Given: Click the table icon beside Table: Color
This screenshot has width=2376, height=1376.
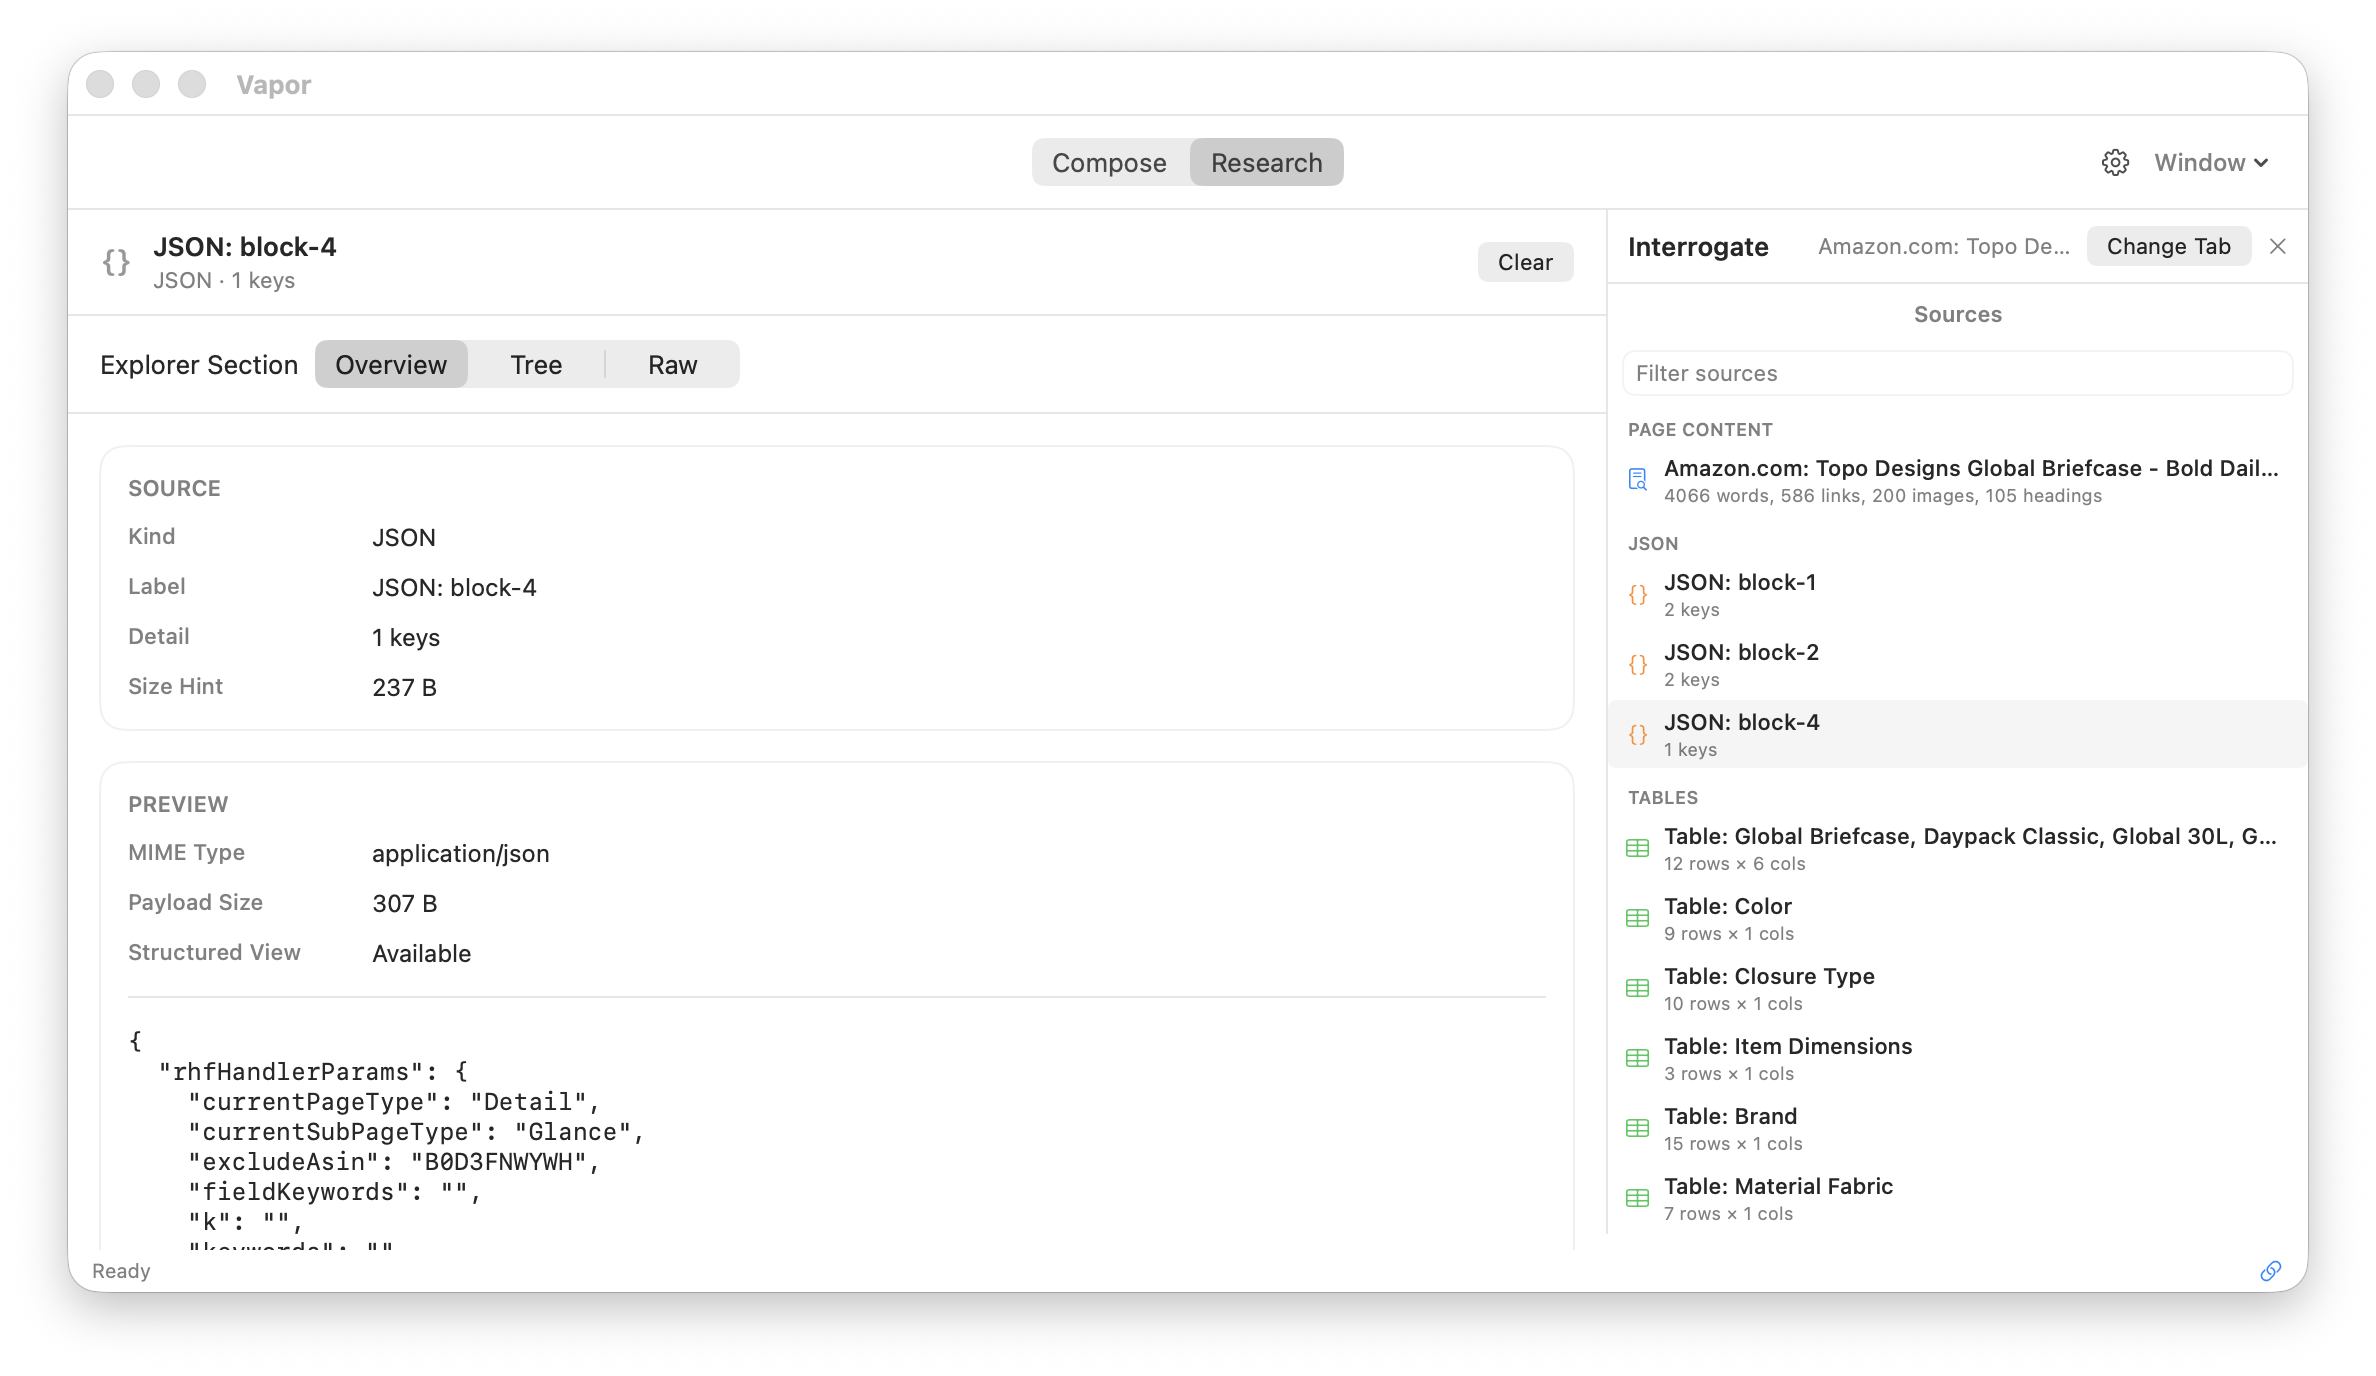Looking at the screenshot, I should pyautogui.click(x=1637, y=918).
